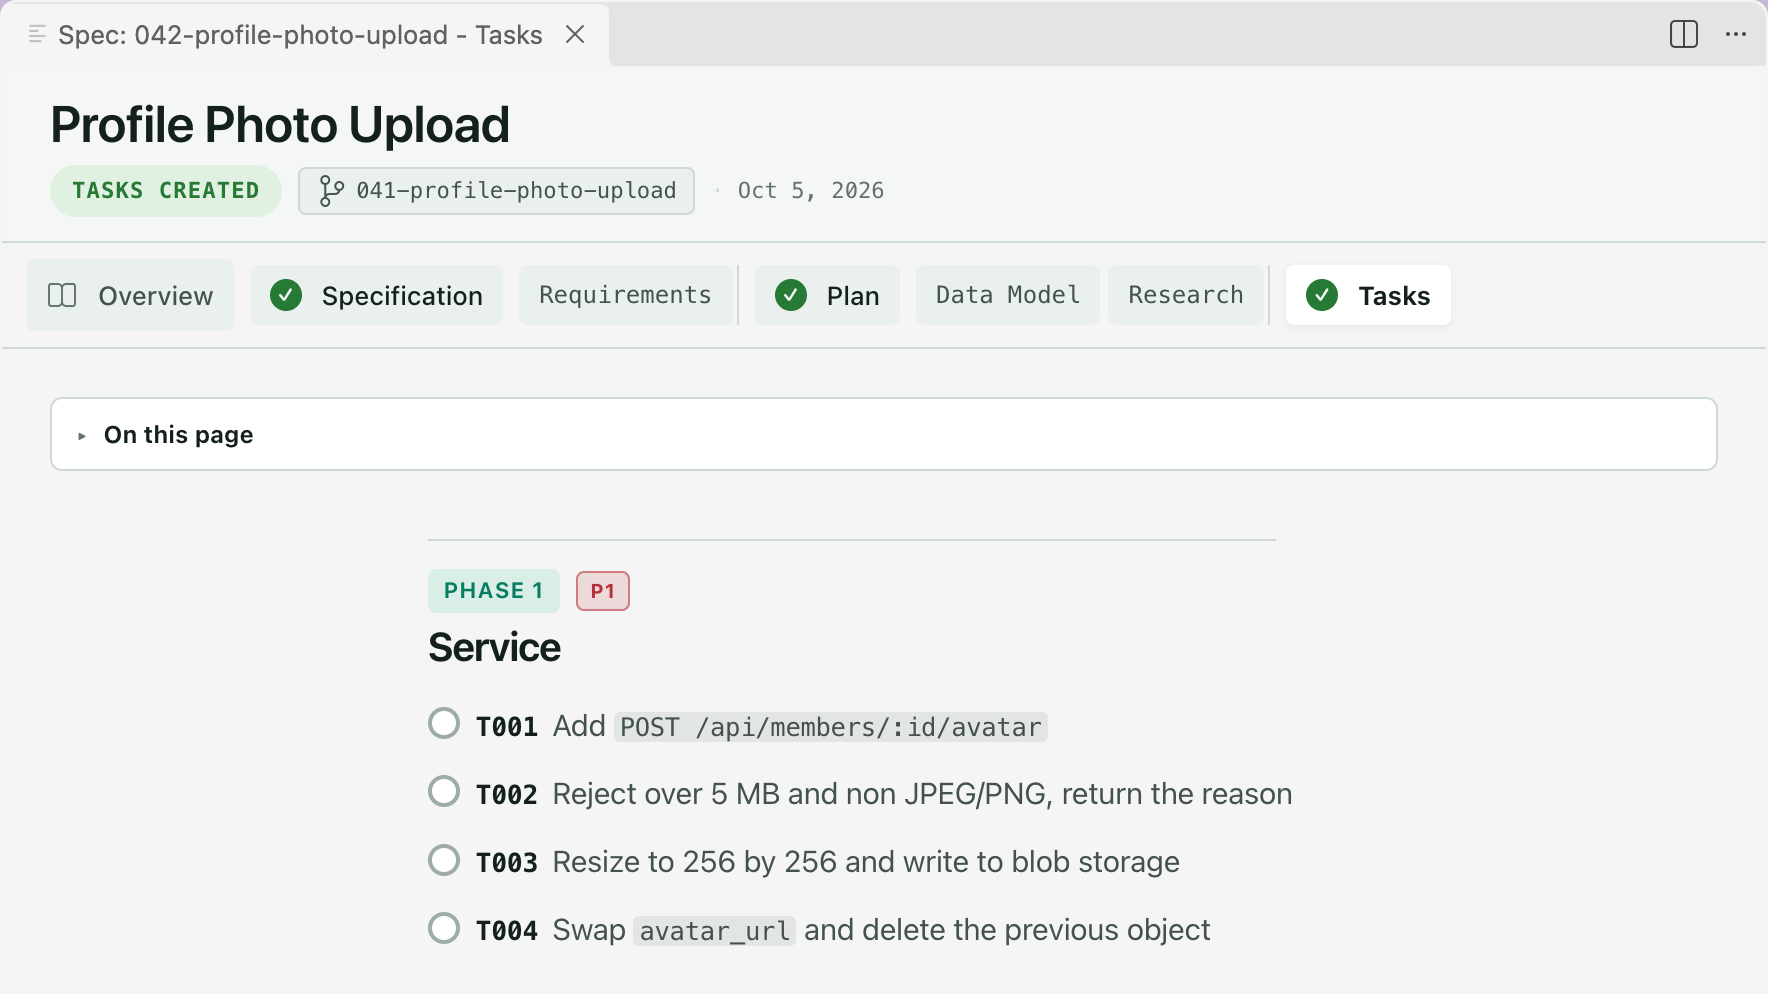
Task: Click the split editor layout icon
Action: point(1684,34)
